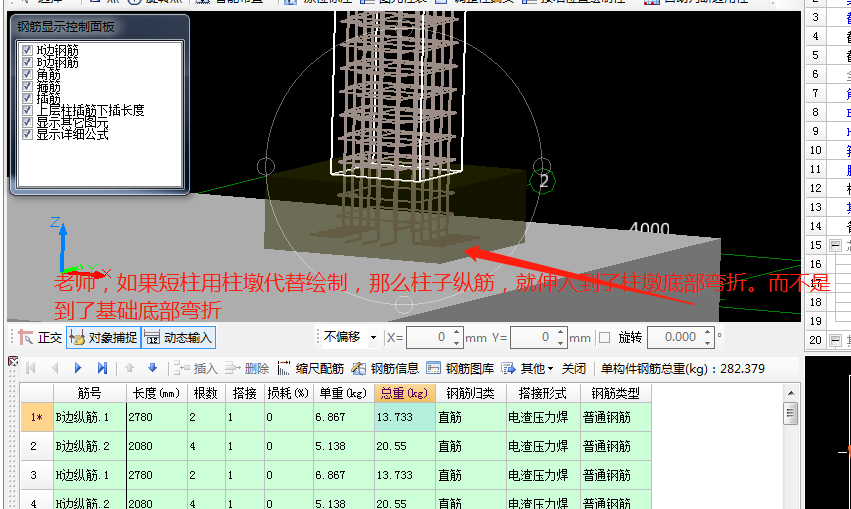Image resolution: width=851 pixels, height=509 pixels.
Task: Increase Y offset with up spinner
Action: click(561, 332)
